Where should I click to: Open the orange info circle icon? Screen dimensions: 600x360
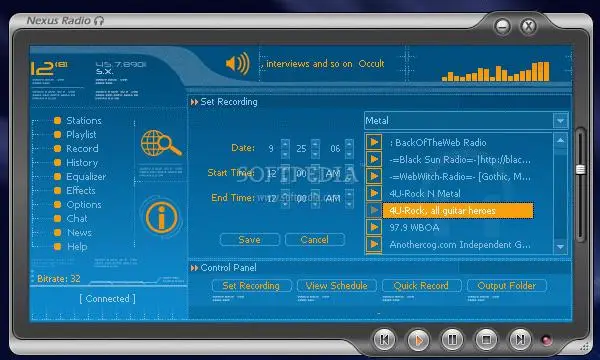(x=161, y=217)
